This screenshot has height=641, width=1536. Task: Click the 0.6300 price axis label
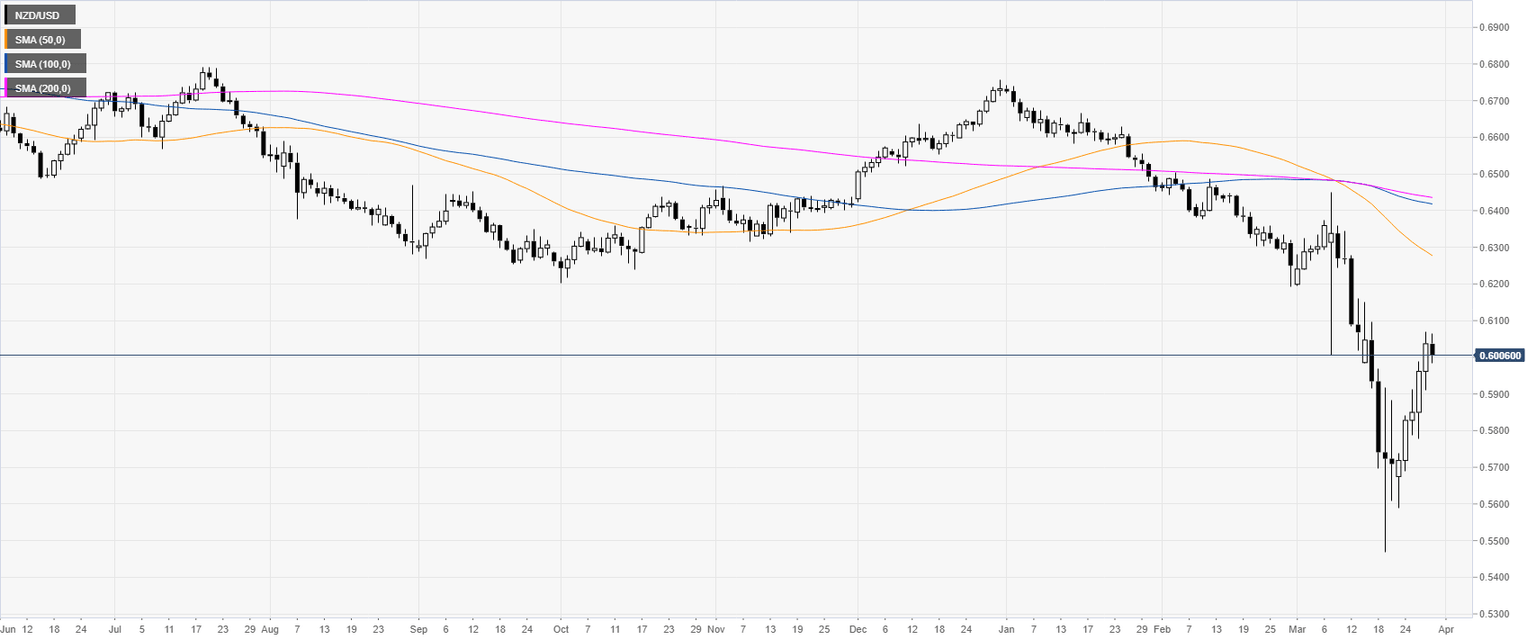[x=1495, y=248]
